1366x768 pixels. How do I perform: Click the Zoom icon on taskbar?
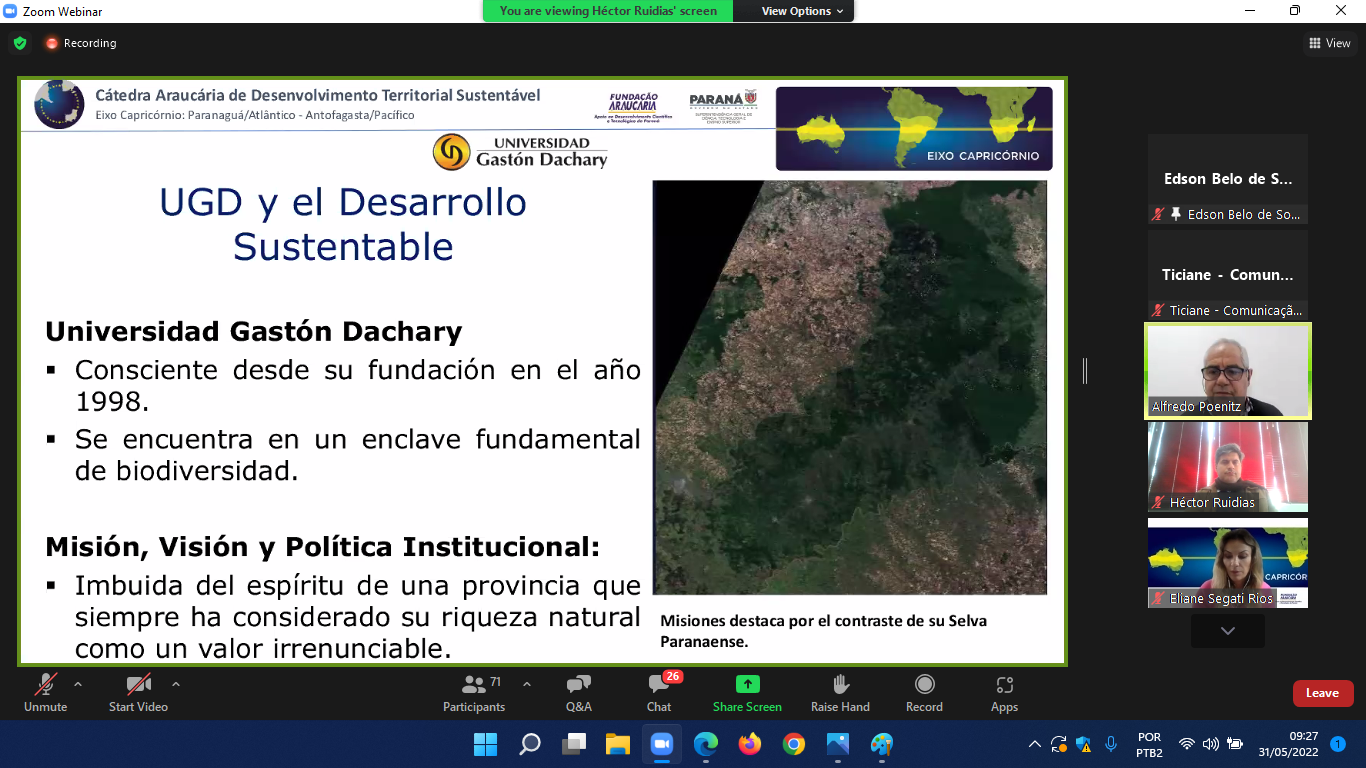(x=661, y=744)
